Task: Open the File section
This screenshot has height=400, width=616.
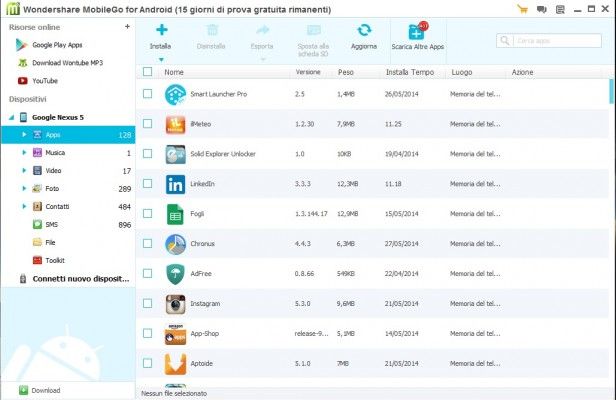Action: pos(44,242)
